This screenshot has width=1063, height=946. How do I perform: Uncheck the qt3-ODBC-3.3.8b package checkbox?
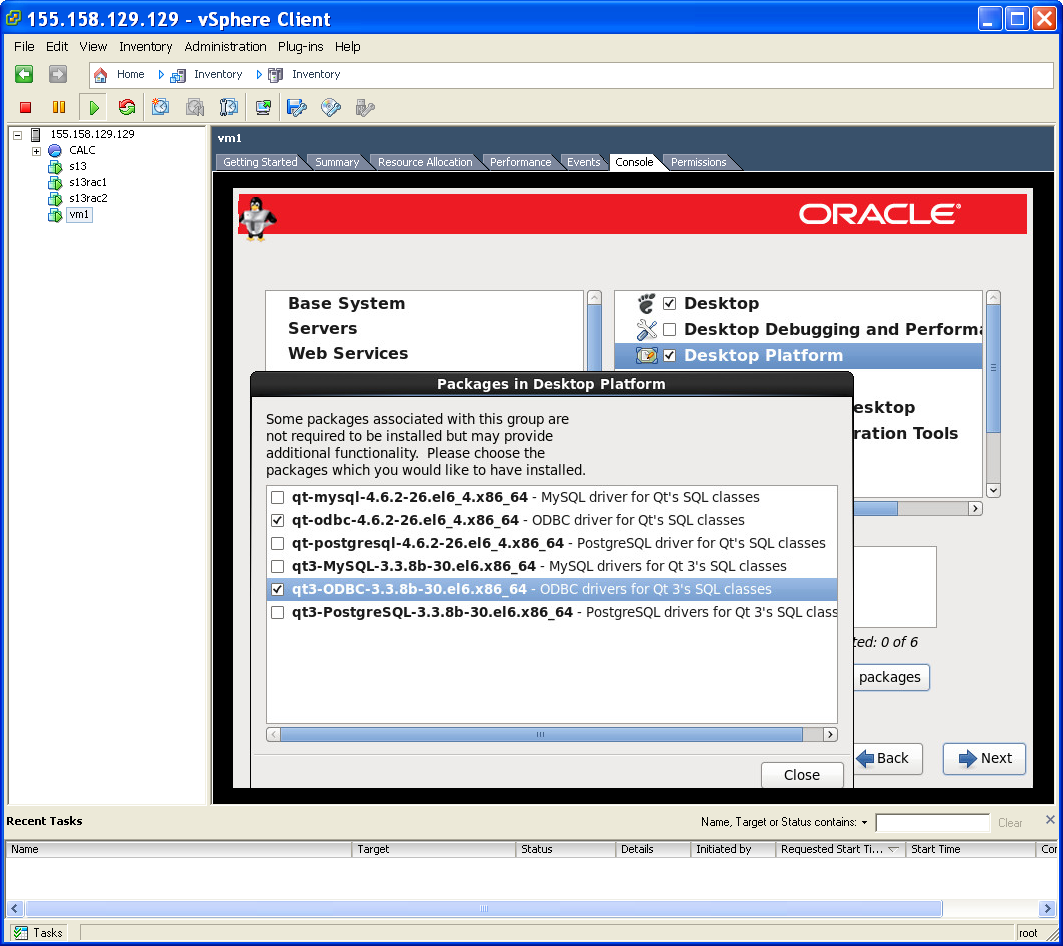click(x=277, y=589)
